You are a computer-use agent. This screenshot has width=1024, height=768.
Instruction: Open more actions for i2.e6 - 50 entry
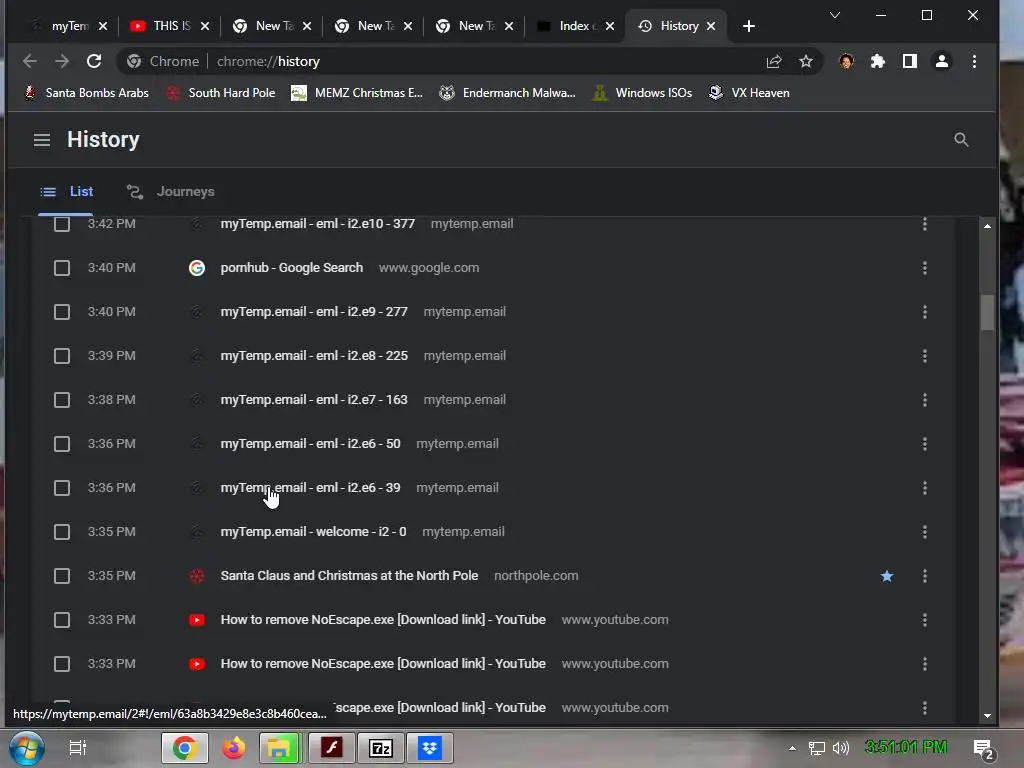coord(925,444)
